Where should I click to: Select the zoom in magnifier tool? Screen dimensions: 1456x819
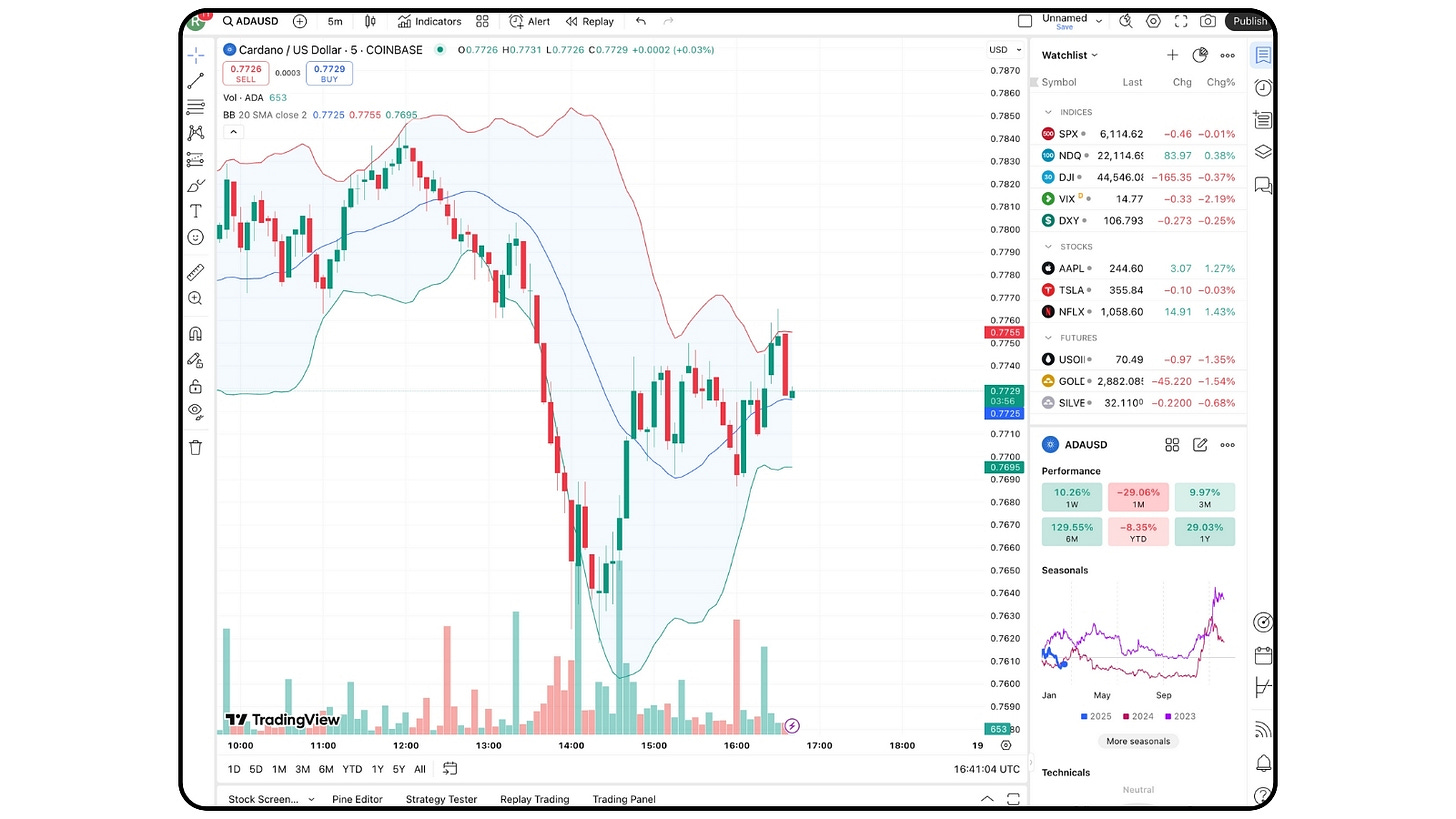tap(196, 298)
